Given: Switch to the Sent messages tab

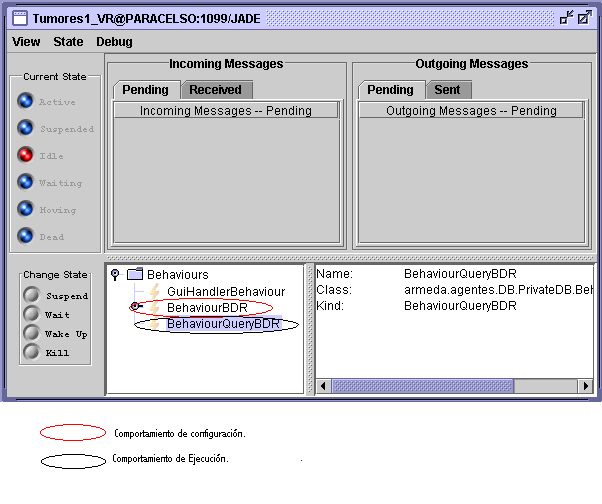Looking at the screenshot, I should [x=447, y=90].
